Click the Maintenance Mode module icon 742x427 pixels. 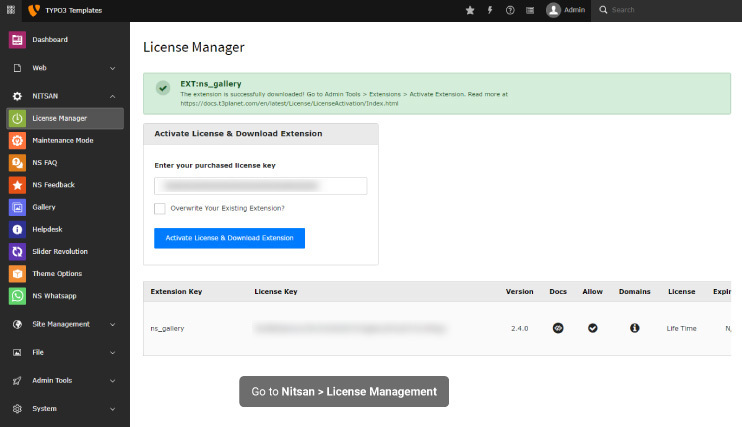click(x=18, y=141)
